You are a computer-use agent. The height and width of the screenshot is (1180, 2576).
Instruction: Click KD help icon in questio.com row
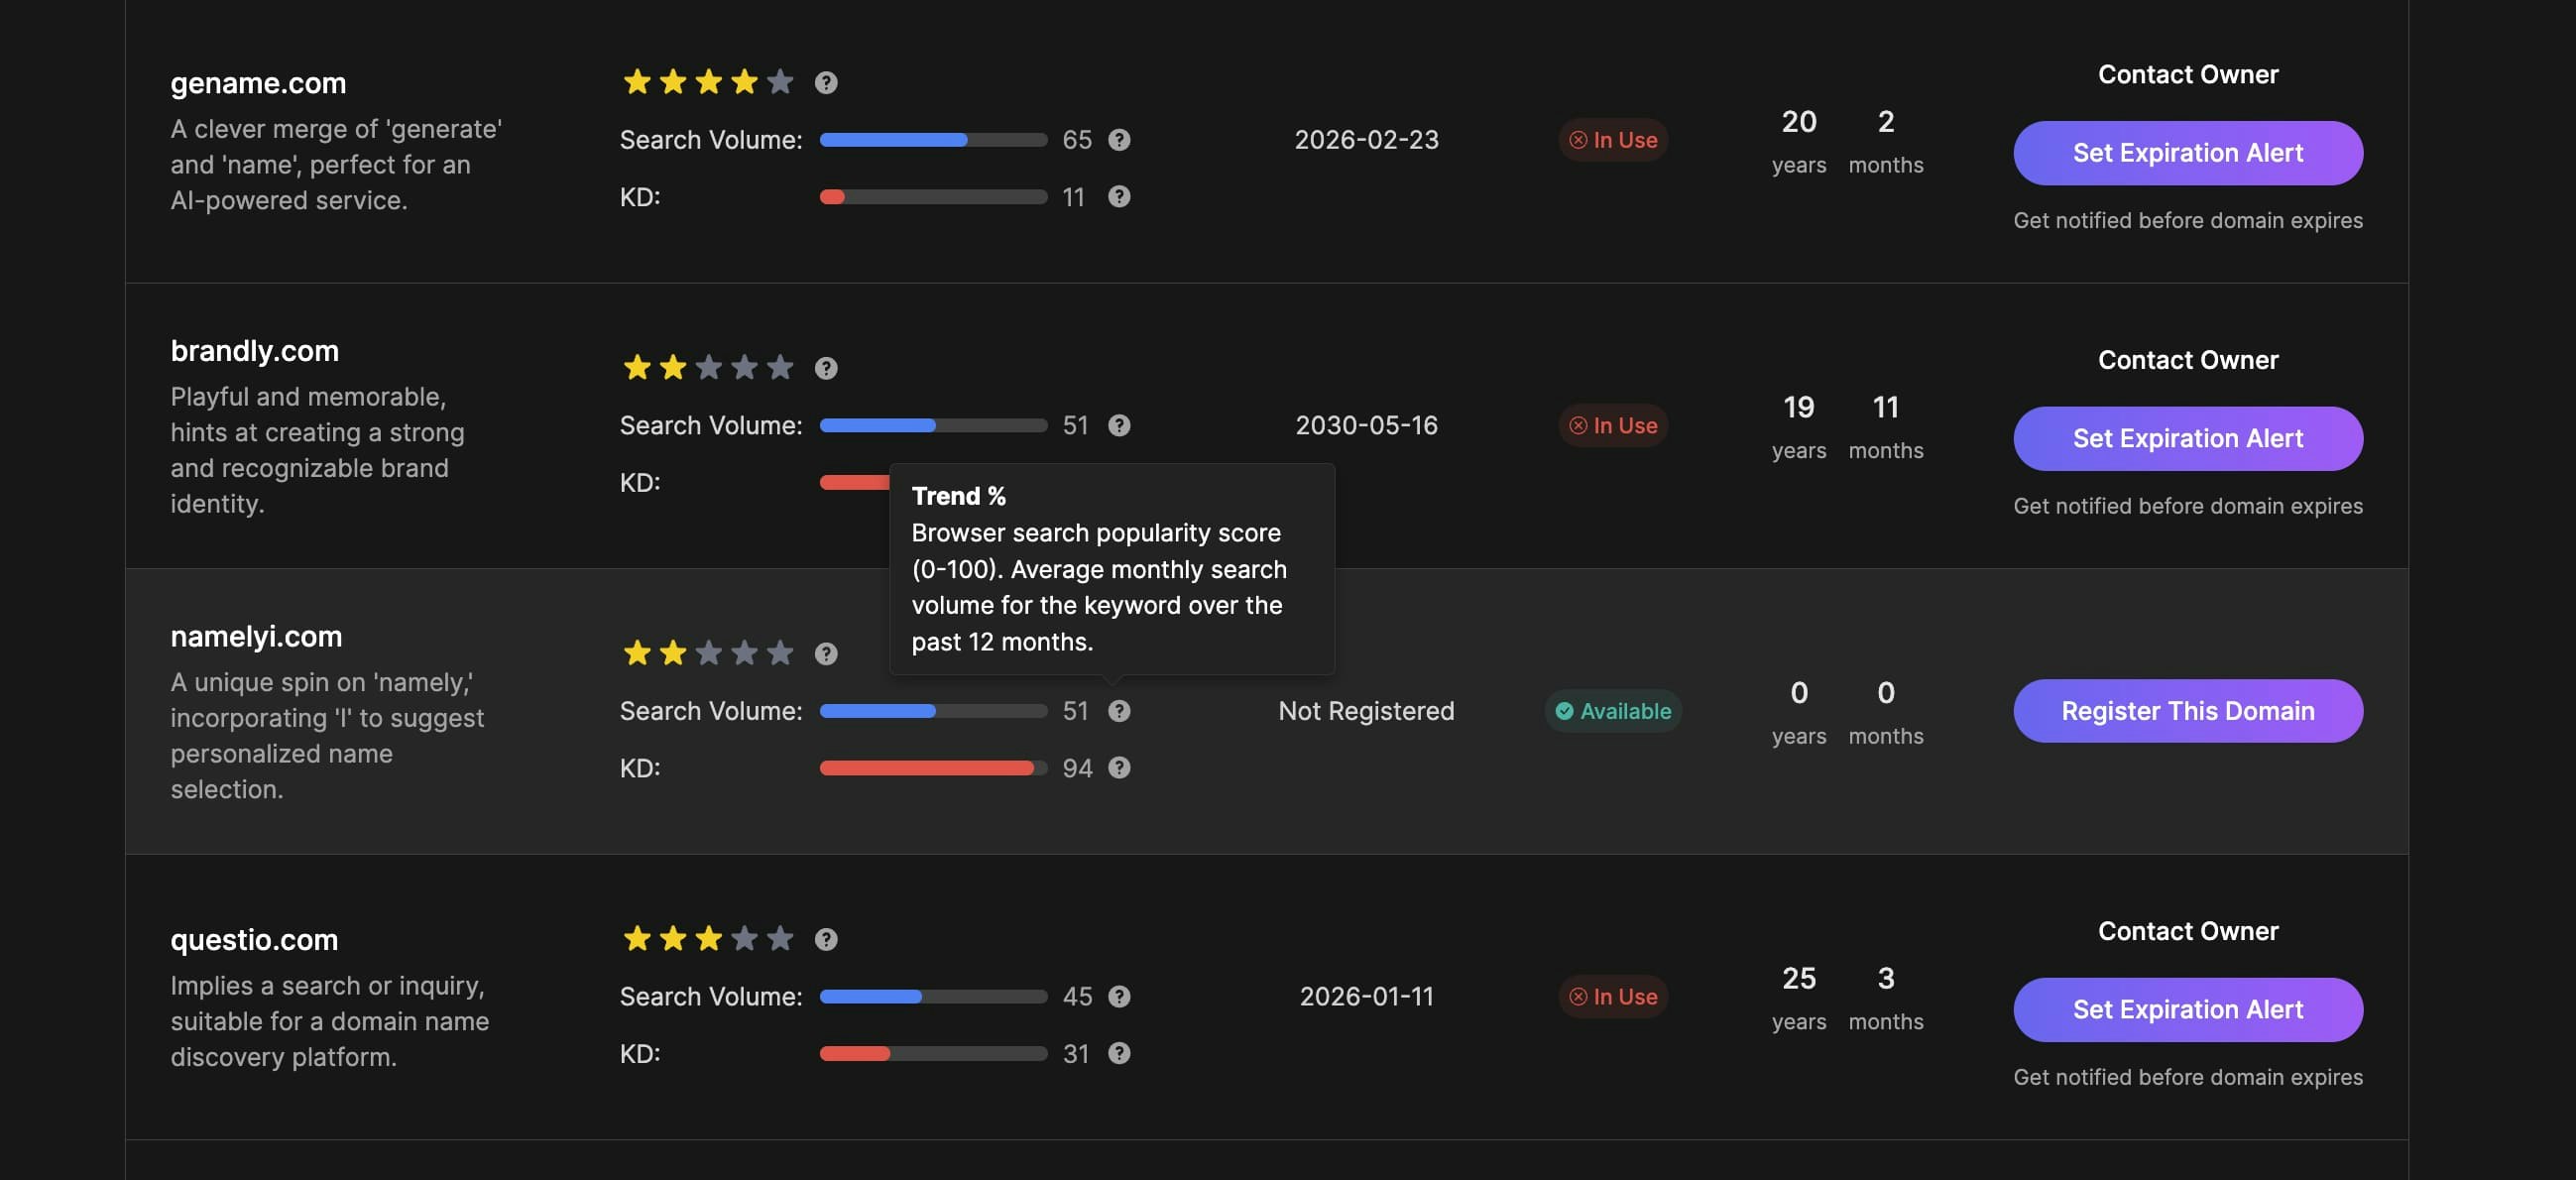[1119, 1052]
